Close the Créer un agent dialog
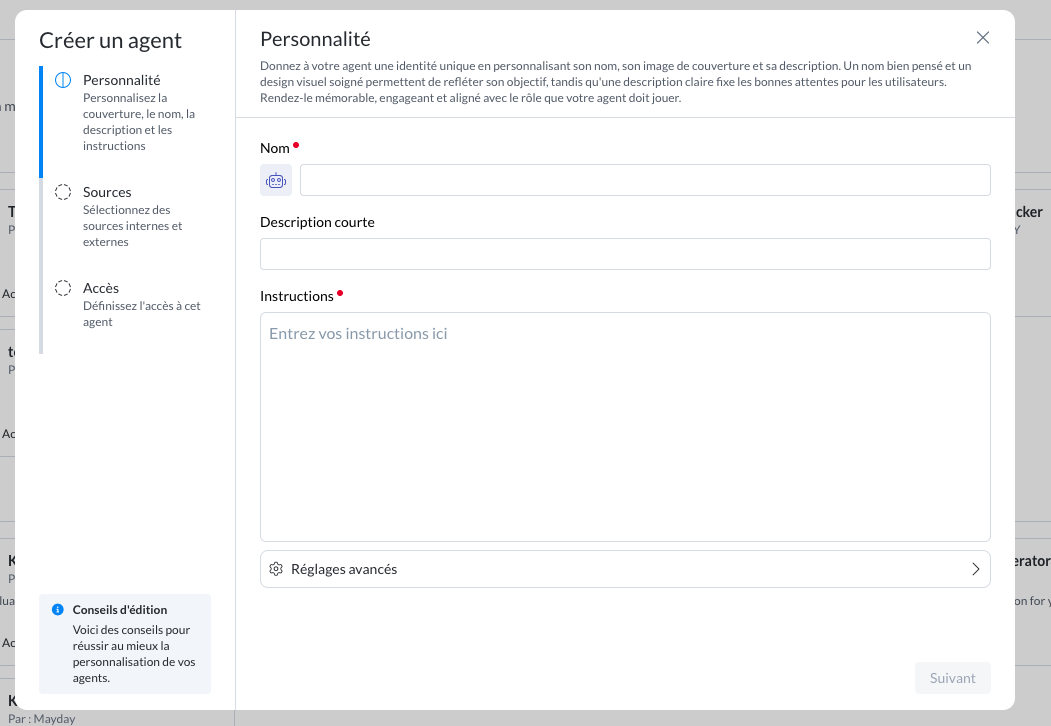 click(982, 38)
